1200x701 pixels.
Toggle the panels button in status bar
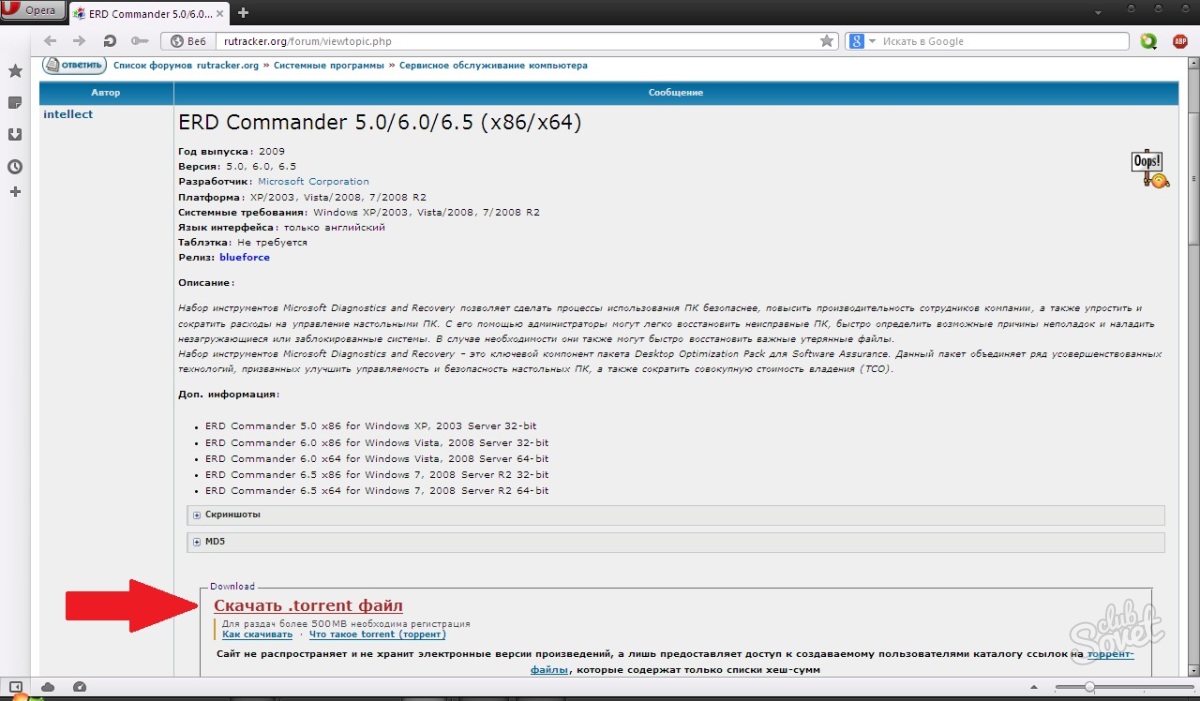[15, 687]
